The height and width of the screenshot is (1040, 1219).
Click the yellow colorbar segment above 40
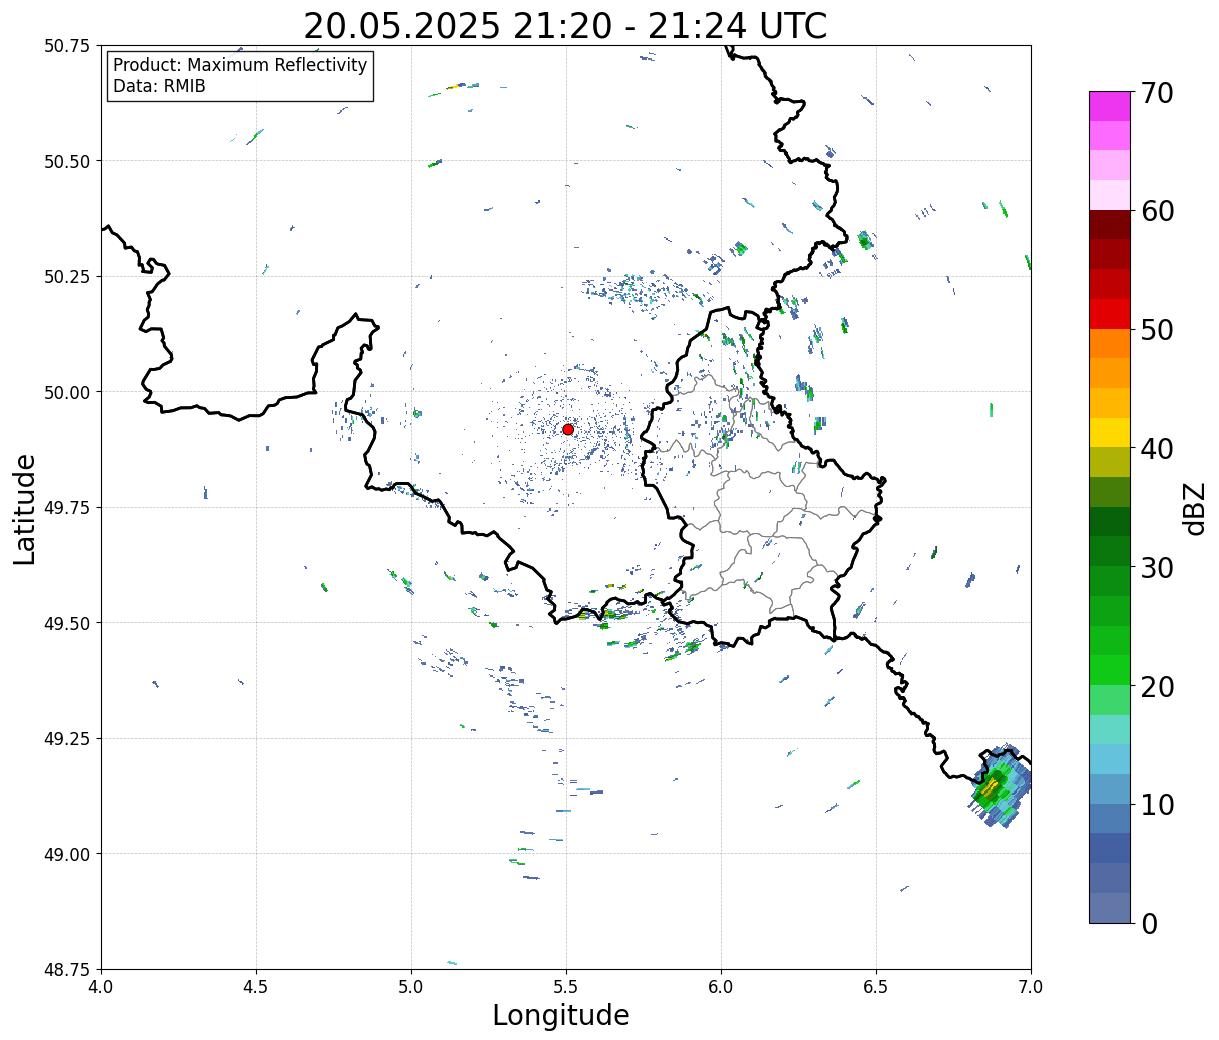(1110, 433)
